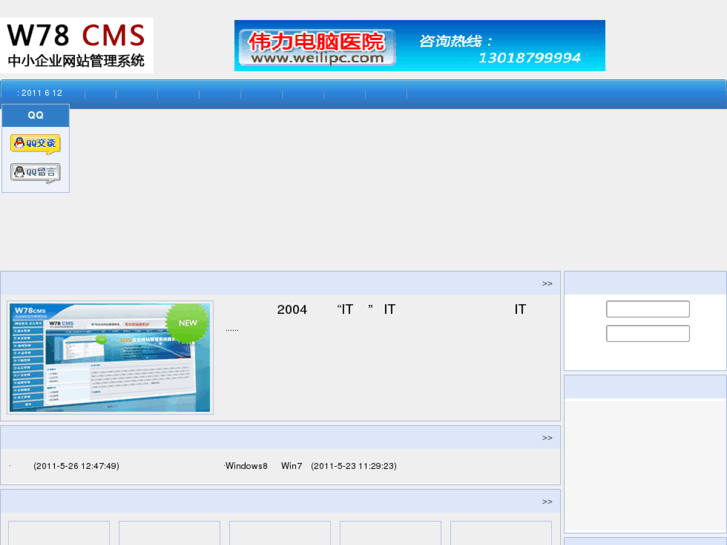Viewport: 727px width, 545px height.
Task: Open the Windows8 Win7 news item
Action: [x=310, y=466]
